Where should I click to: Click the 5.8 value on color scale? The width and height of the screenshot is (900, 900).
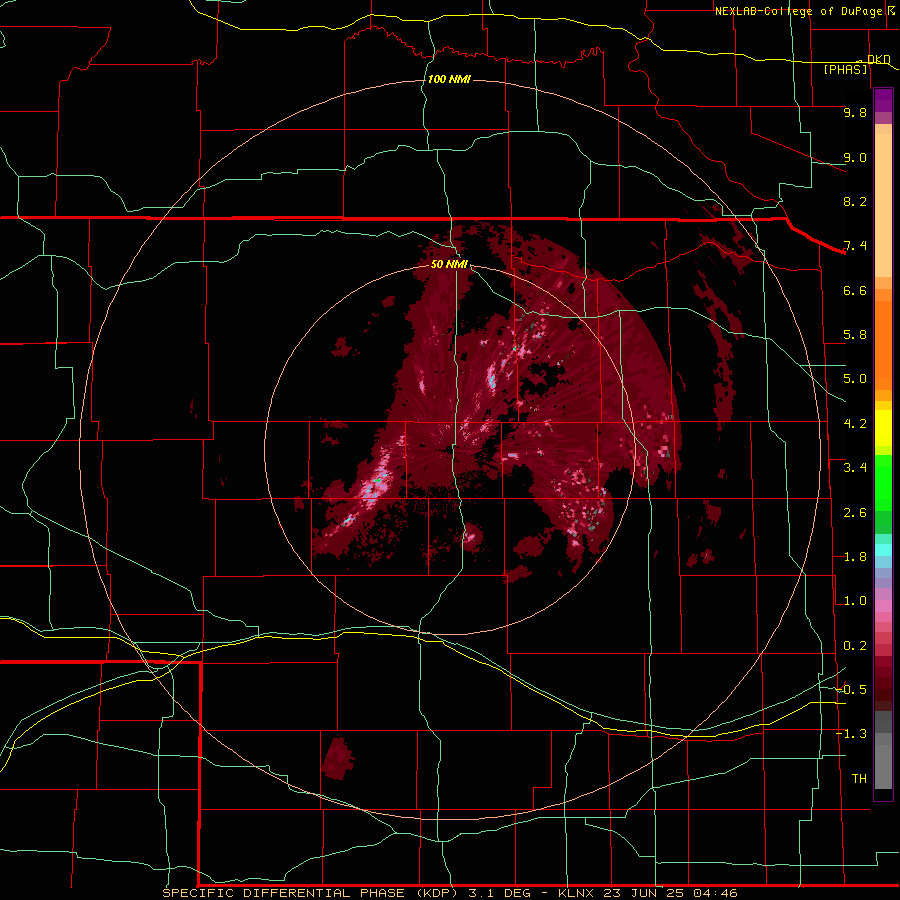[855, 335]
